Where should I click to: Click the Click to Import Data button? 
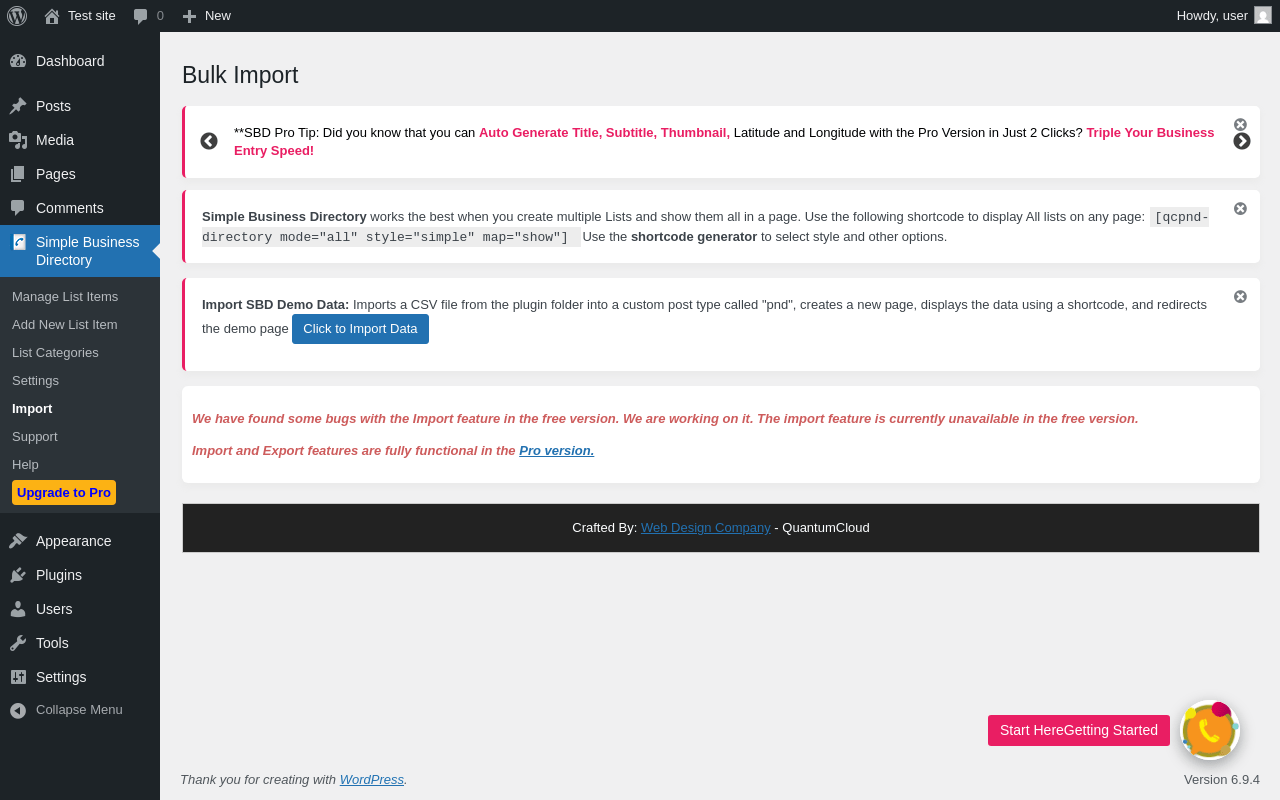(x=360, y=329)
